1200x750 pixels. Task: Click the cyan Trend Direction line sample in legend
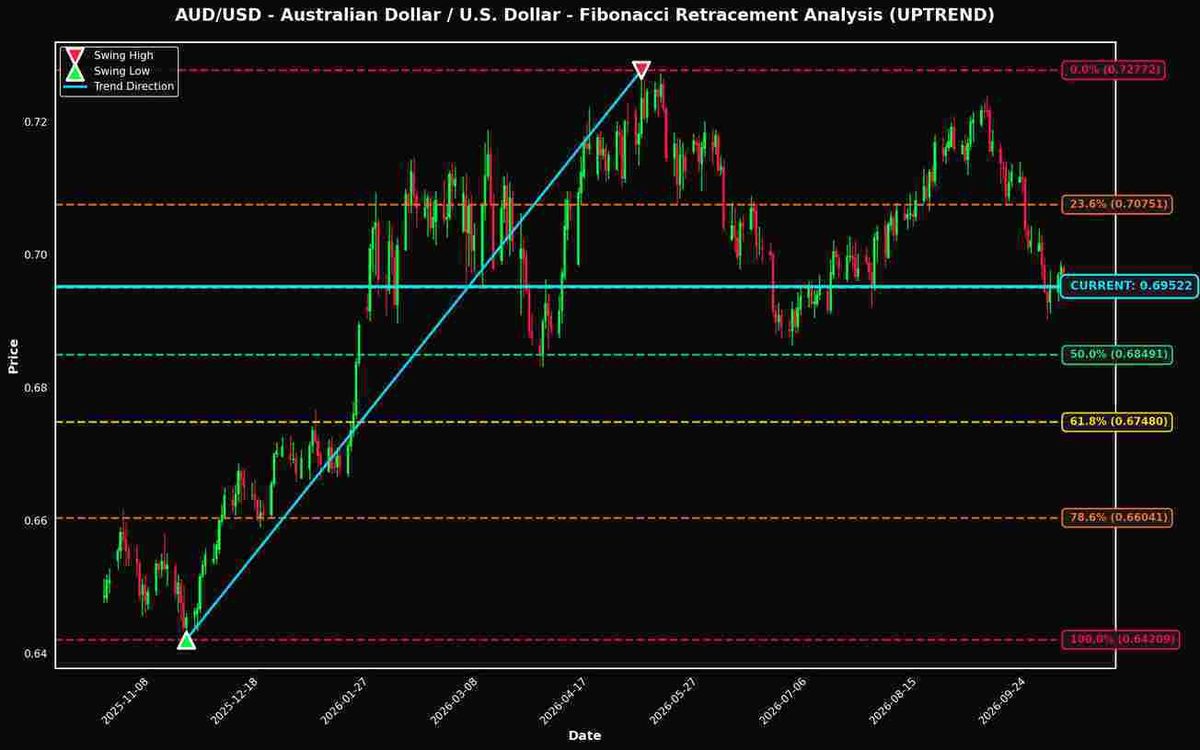(75, 86)
